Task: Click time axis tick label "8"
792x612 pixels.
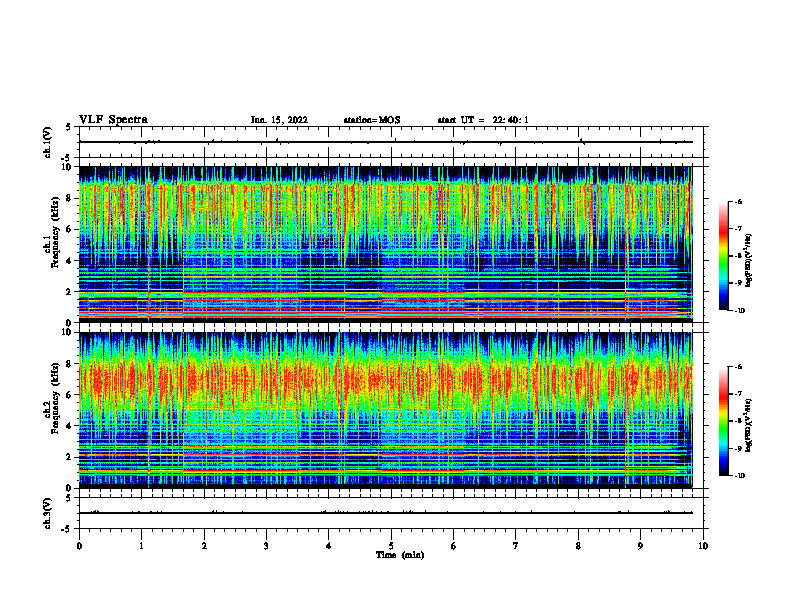Action: [x=578, y=546]
